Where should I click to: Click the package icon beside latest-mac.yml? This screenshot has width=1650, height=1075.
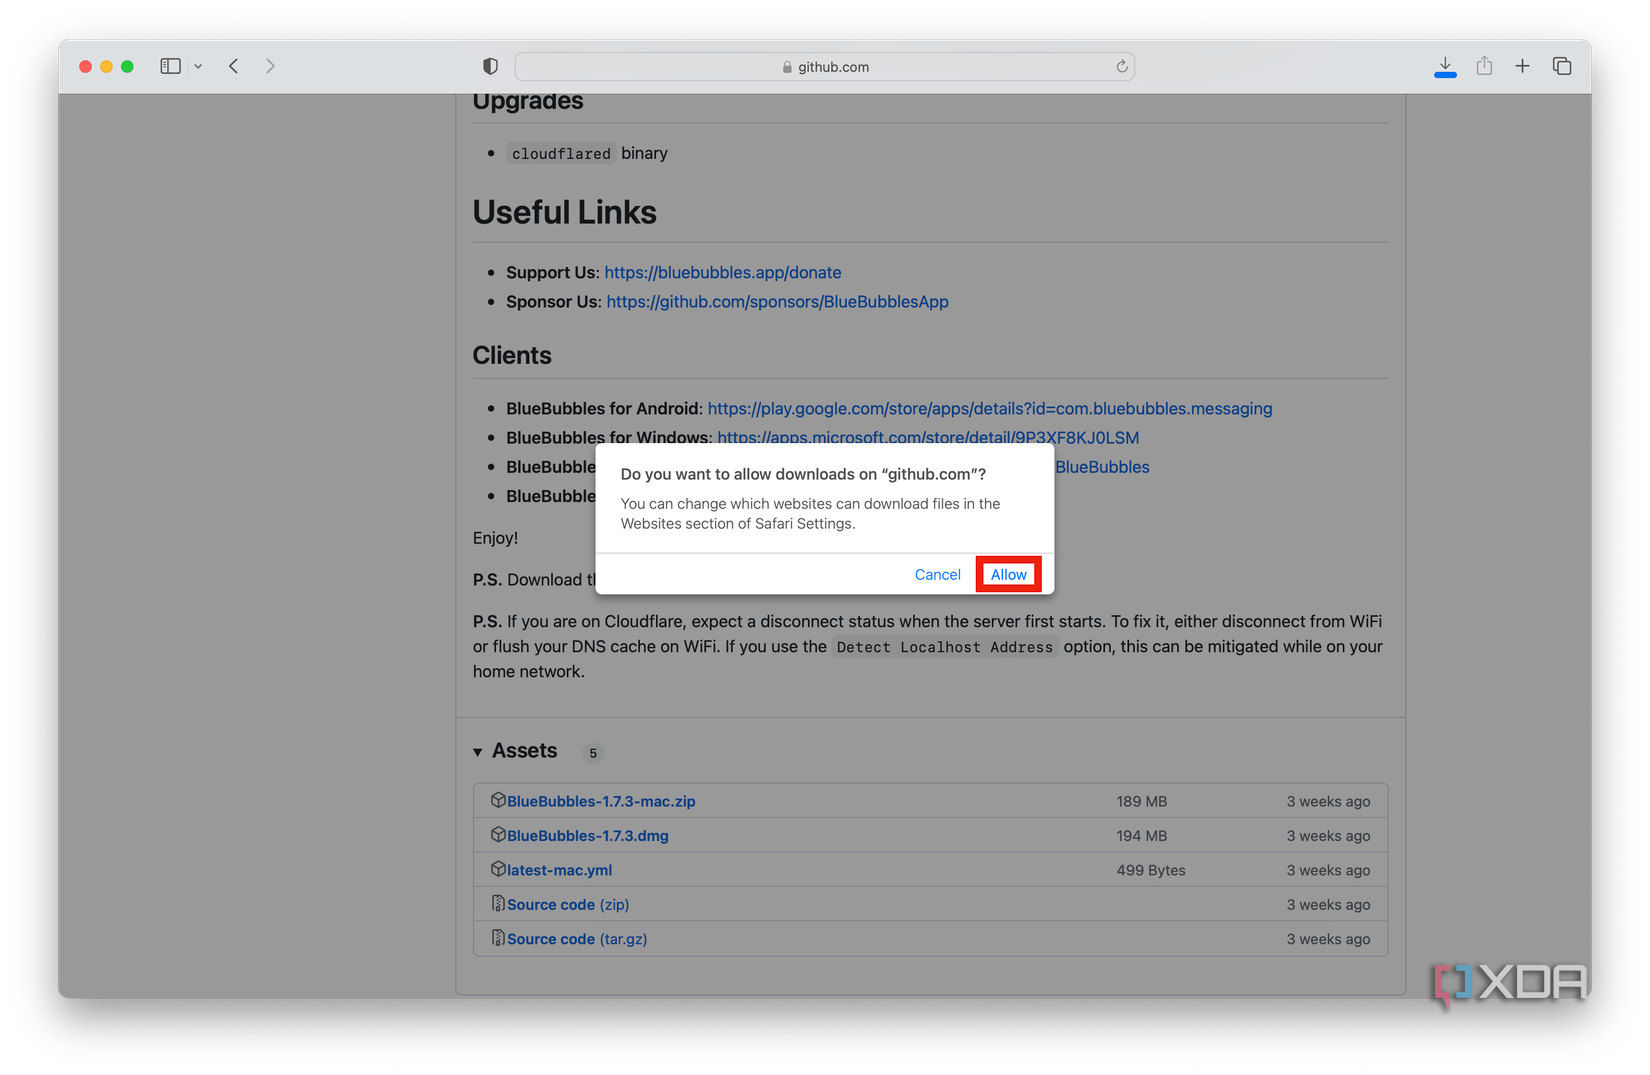498,869
